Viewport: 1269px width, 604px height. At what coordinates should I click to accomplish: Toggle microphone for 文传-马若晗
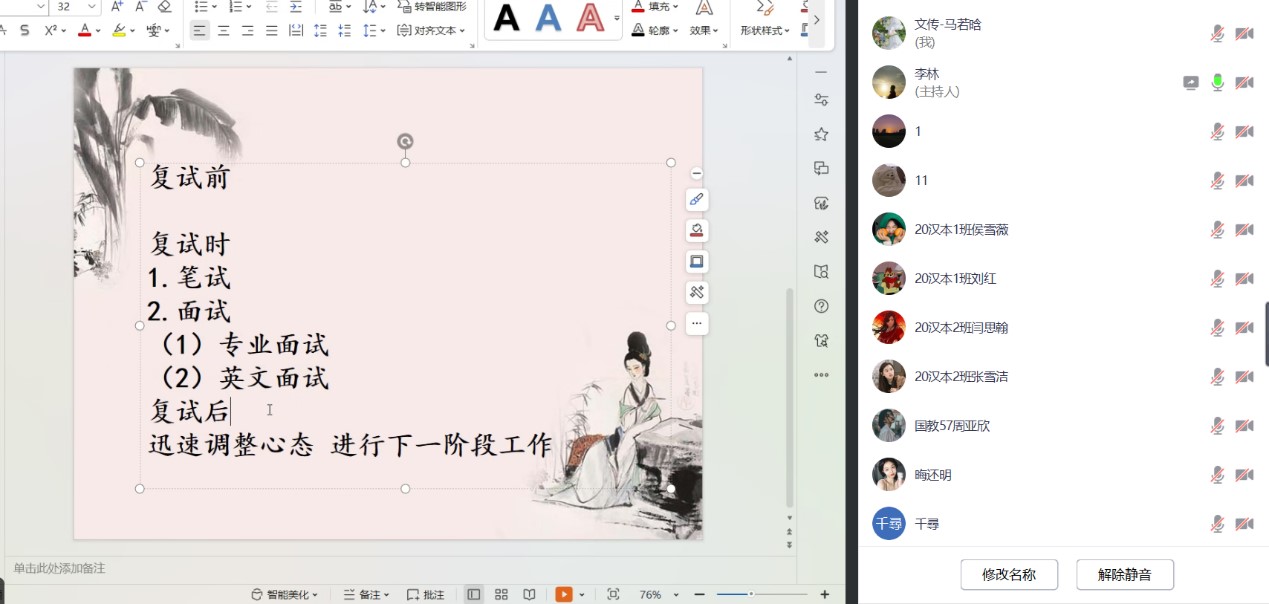point(1217,33)
